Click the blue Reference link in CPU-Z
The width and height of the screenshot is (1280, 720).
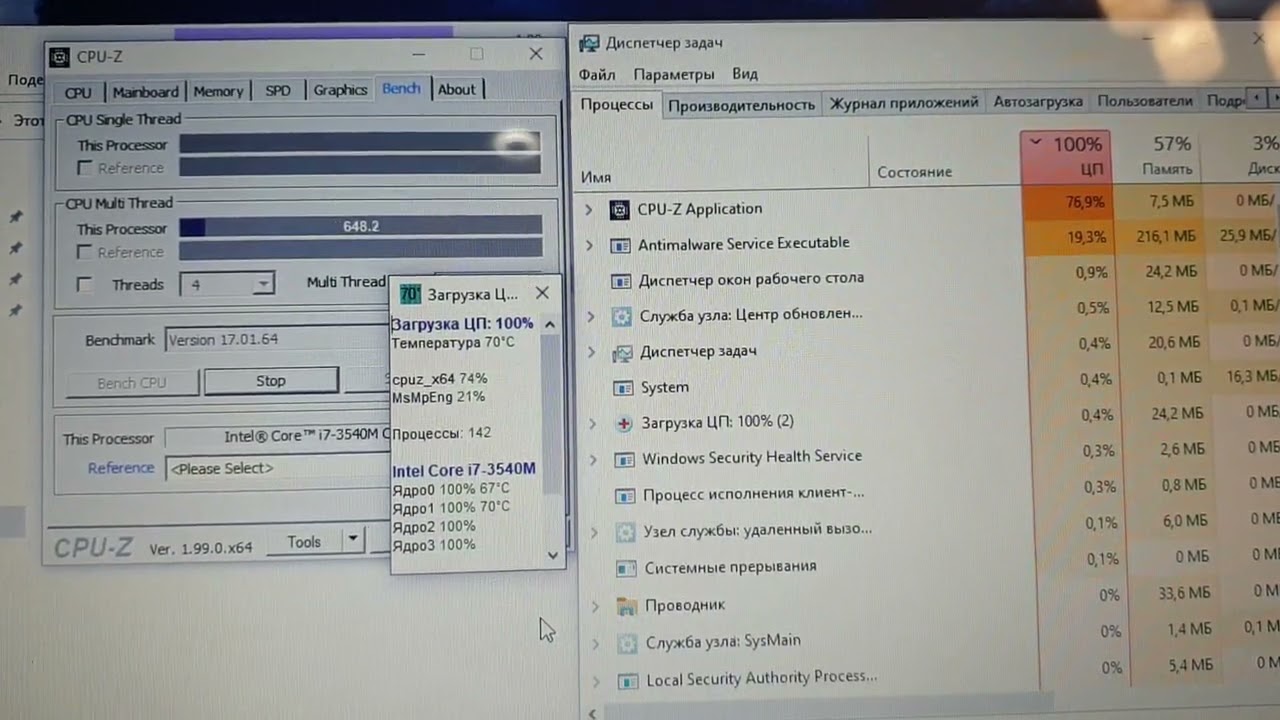121,468
